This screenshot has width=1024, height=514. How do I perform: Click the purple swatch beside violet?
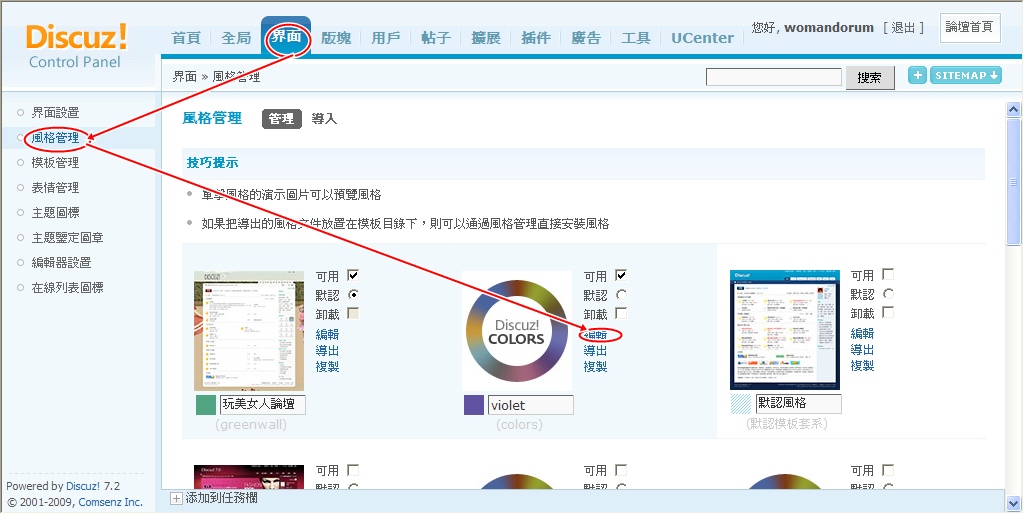pyautogui.click(x=473, y=405)
